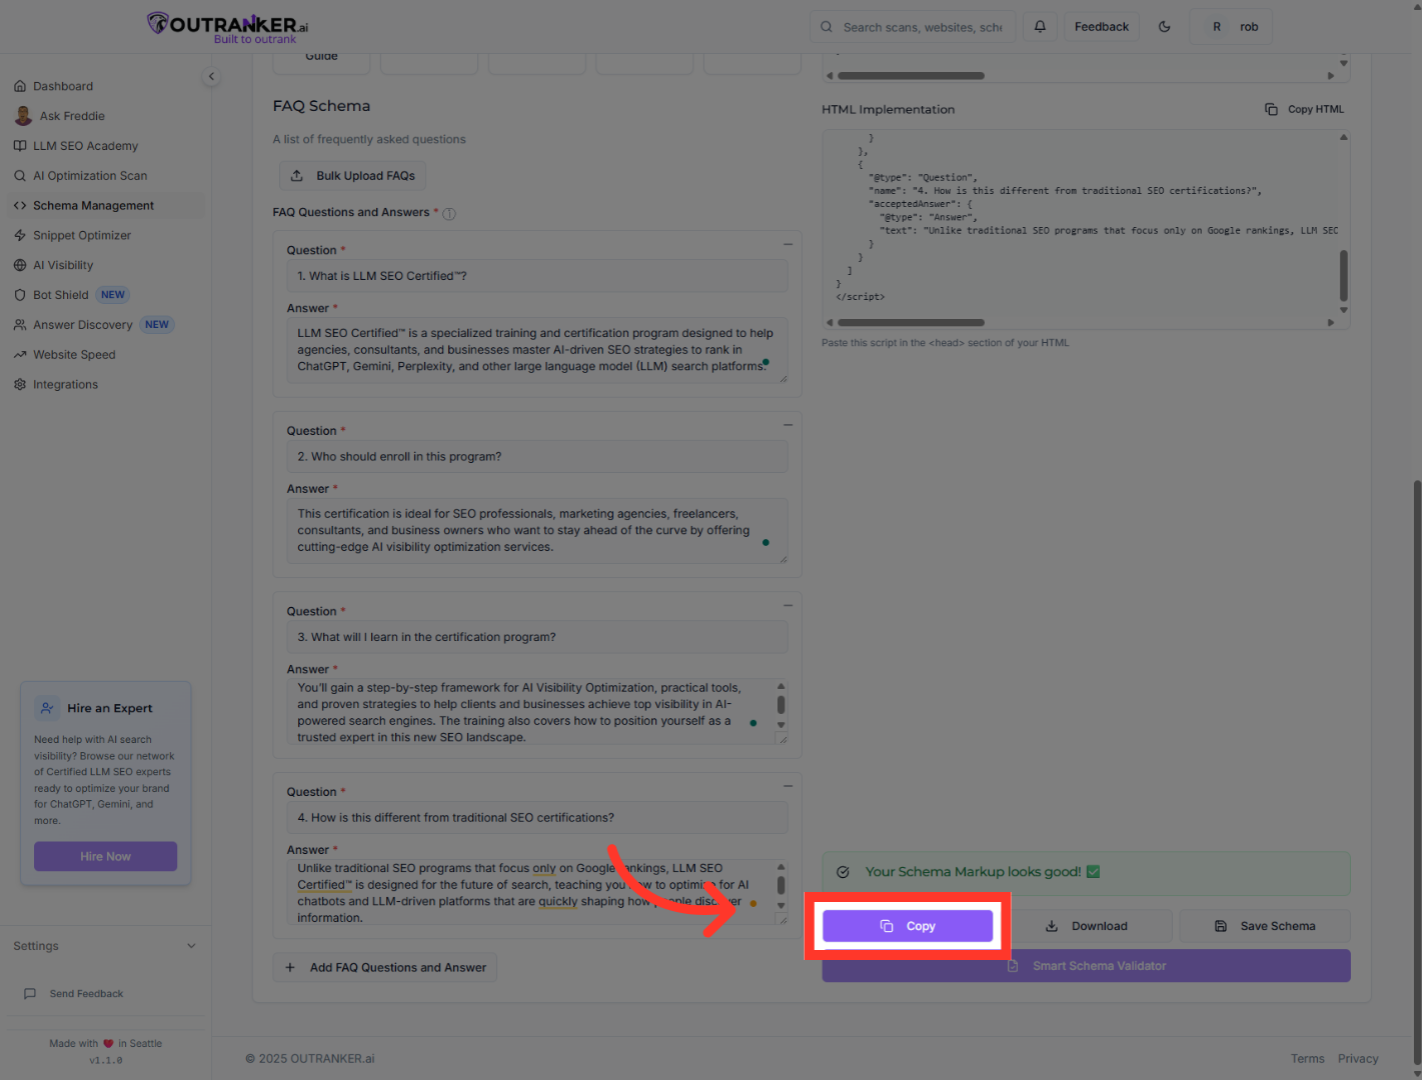Open Answer Discovery from the sidebar
The height and width of the screenshot is (1080, 1422).
82,325
